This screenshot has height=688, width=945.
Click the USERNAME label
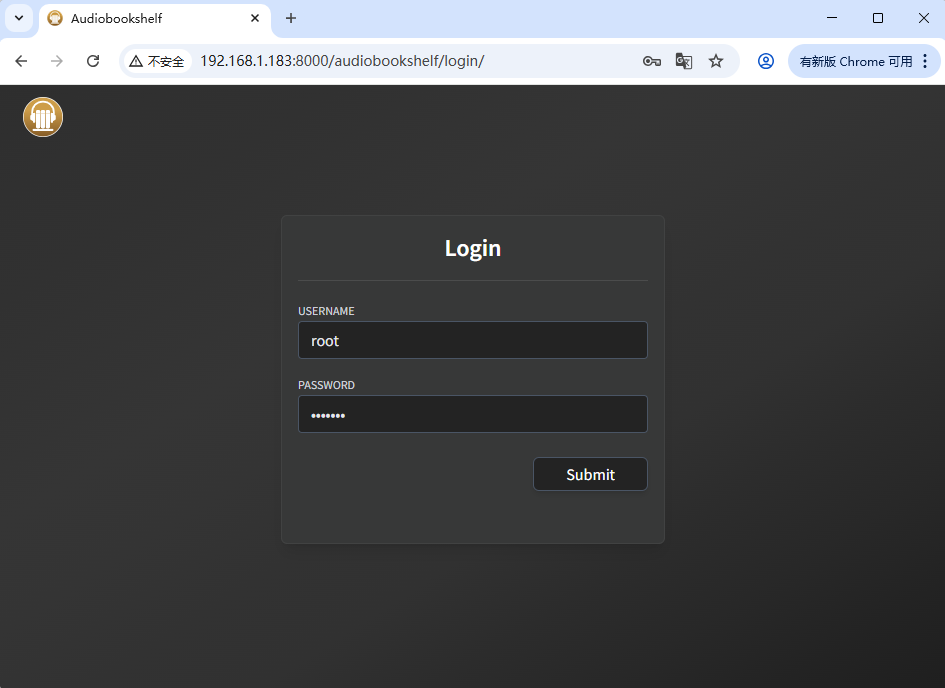click(326, 311)
